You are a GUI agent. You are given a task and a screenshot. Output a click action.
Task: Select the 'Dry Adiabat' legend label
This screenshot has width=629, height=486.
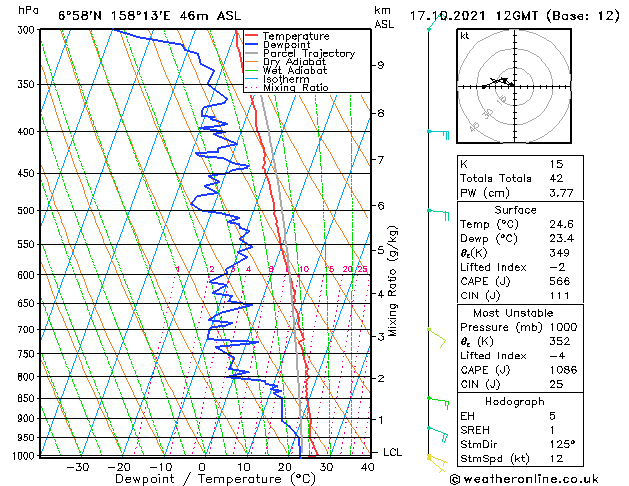294,62
